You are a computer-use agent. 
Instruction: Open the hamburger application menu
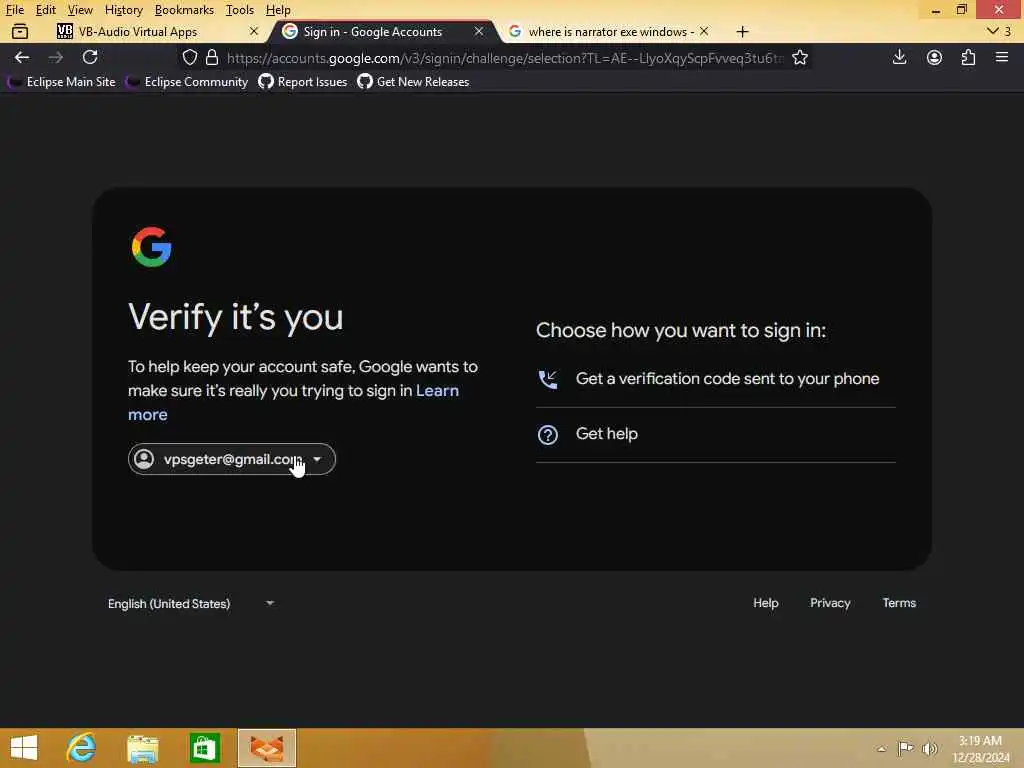[x=1002, y=57]
